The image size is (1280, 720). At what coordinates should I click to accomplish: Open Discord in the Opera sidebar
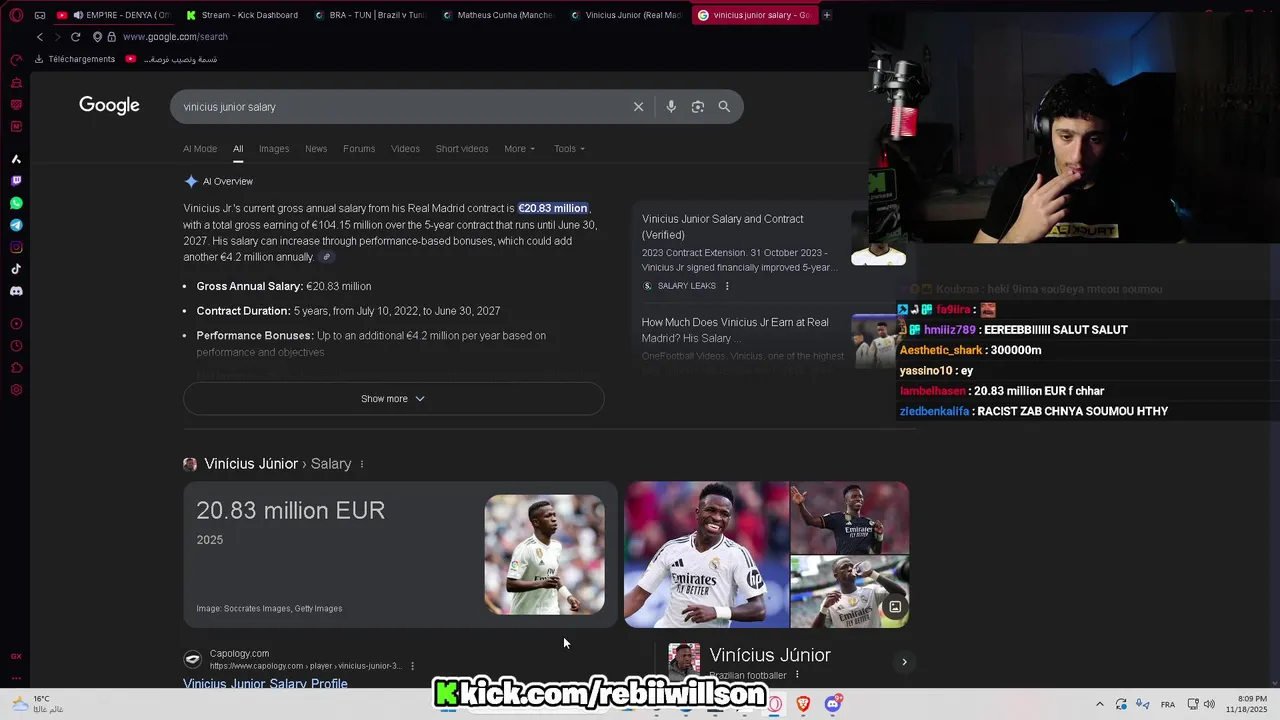coord(16,291)
